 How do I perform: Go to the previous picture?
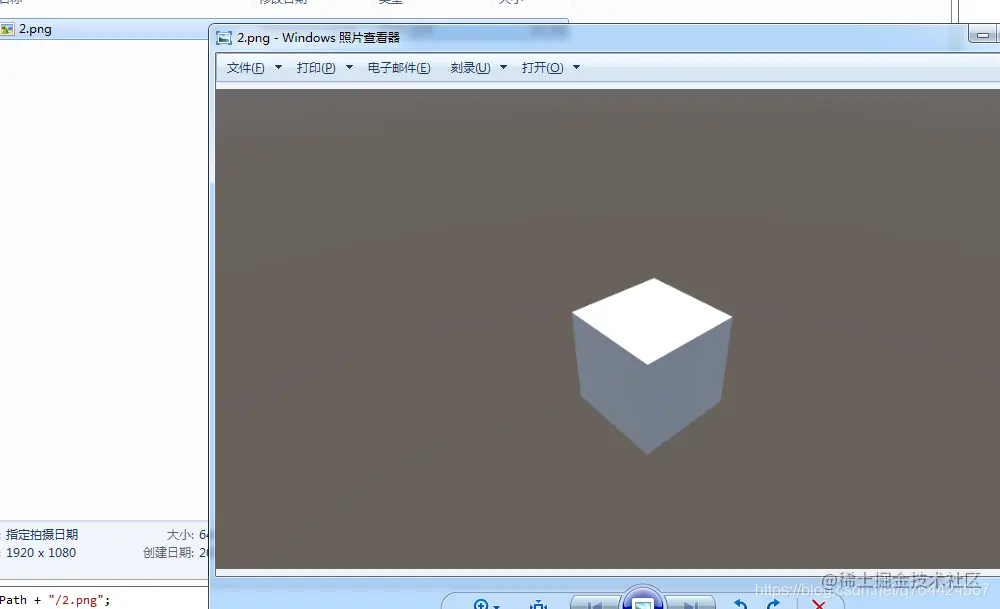tap(595, 603)
